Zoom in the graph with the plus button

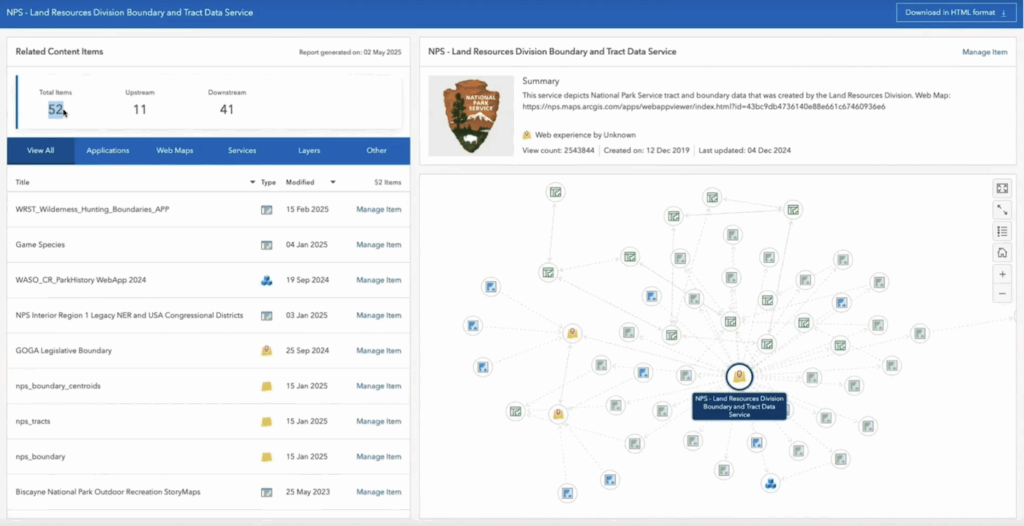(1002, 274)
